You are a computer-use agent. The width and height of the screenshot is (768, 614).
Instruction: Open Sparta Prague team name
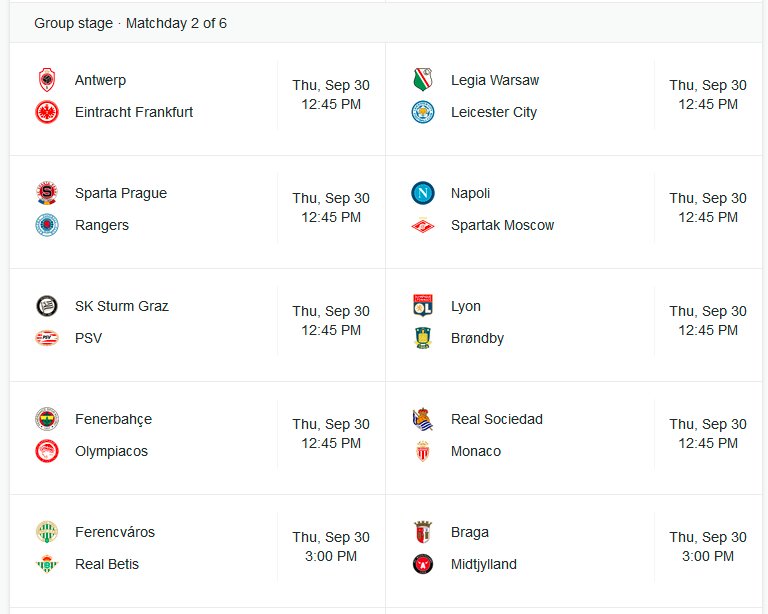pos(121,193)
